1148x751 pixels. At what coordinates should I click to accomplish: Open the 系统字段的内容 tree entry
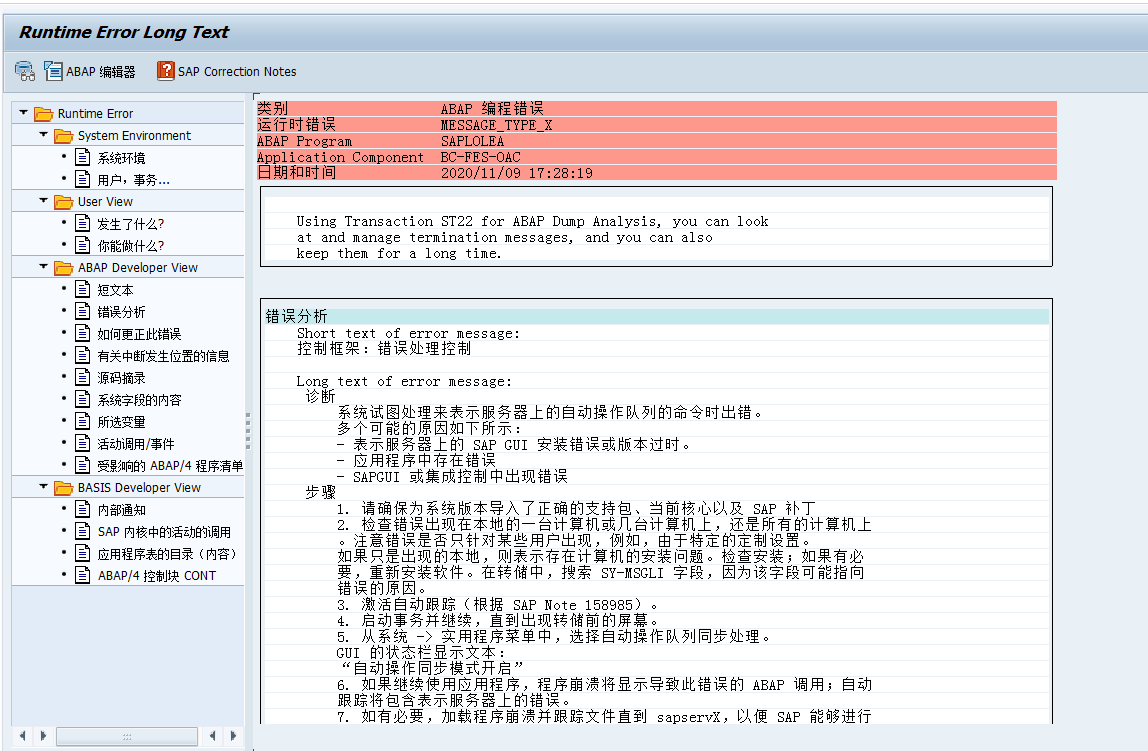[x=139, y=400]
